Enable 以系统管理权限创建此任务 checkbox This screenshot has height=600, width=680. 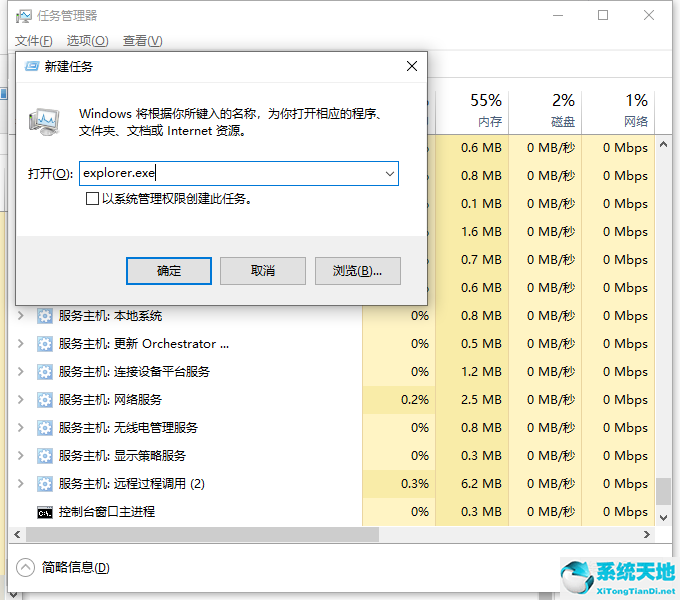click(x=92, y=199)
